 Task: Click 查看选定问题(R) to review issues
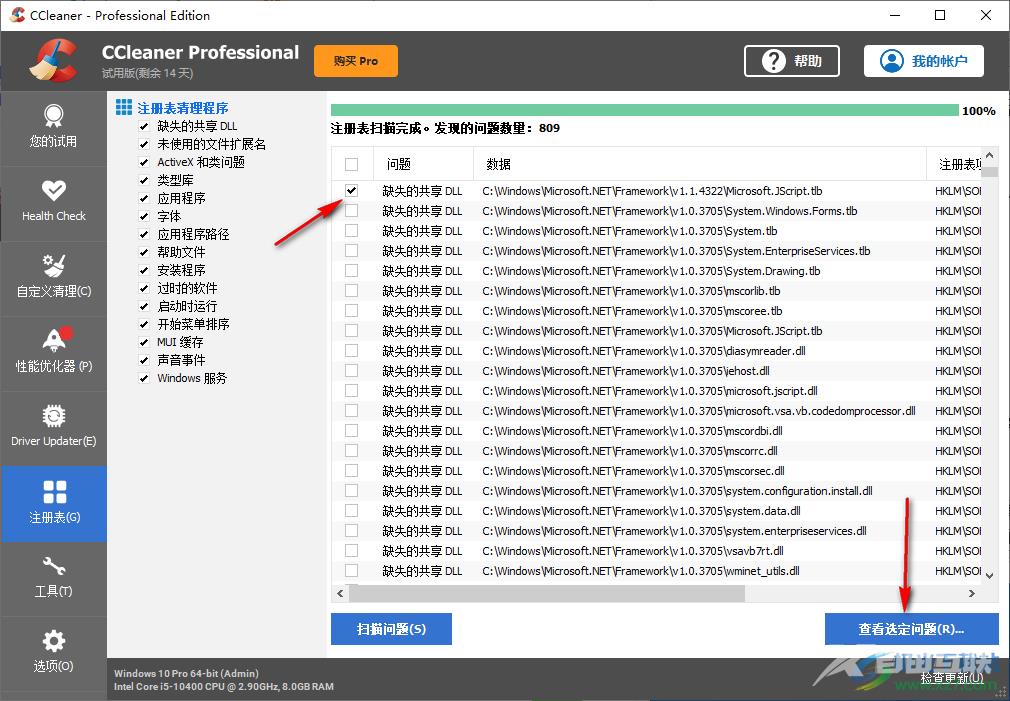point(910,629)
